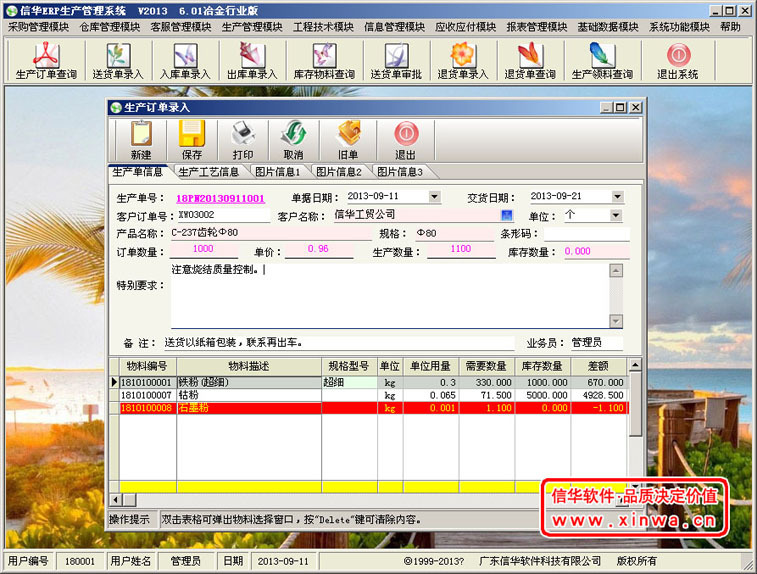Click the 取消 icon in order window
This screenshot has width=757, height=574.
(x=293, y=140)
